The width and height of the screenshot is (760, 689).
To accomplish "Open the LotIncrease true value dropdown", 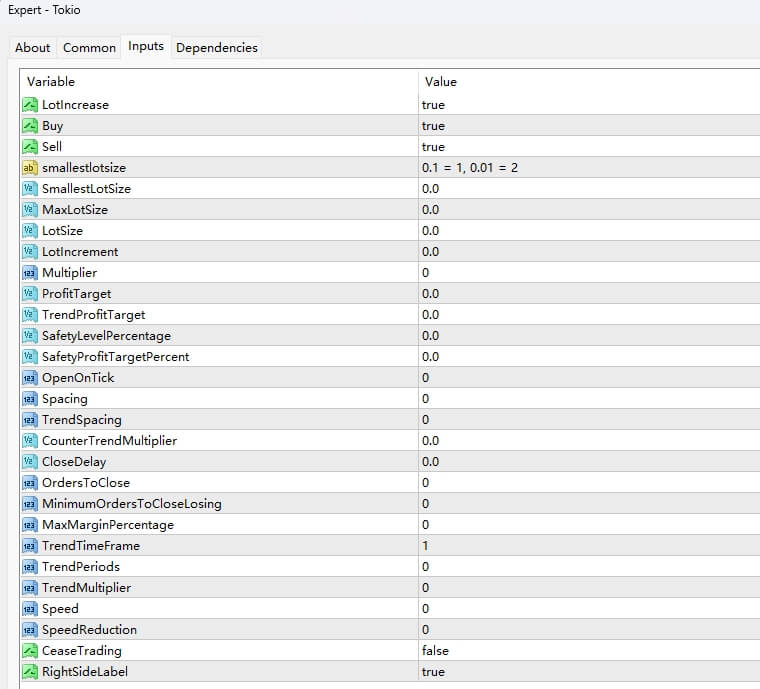I will point(433,105).
